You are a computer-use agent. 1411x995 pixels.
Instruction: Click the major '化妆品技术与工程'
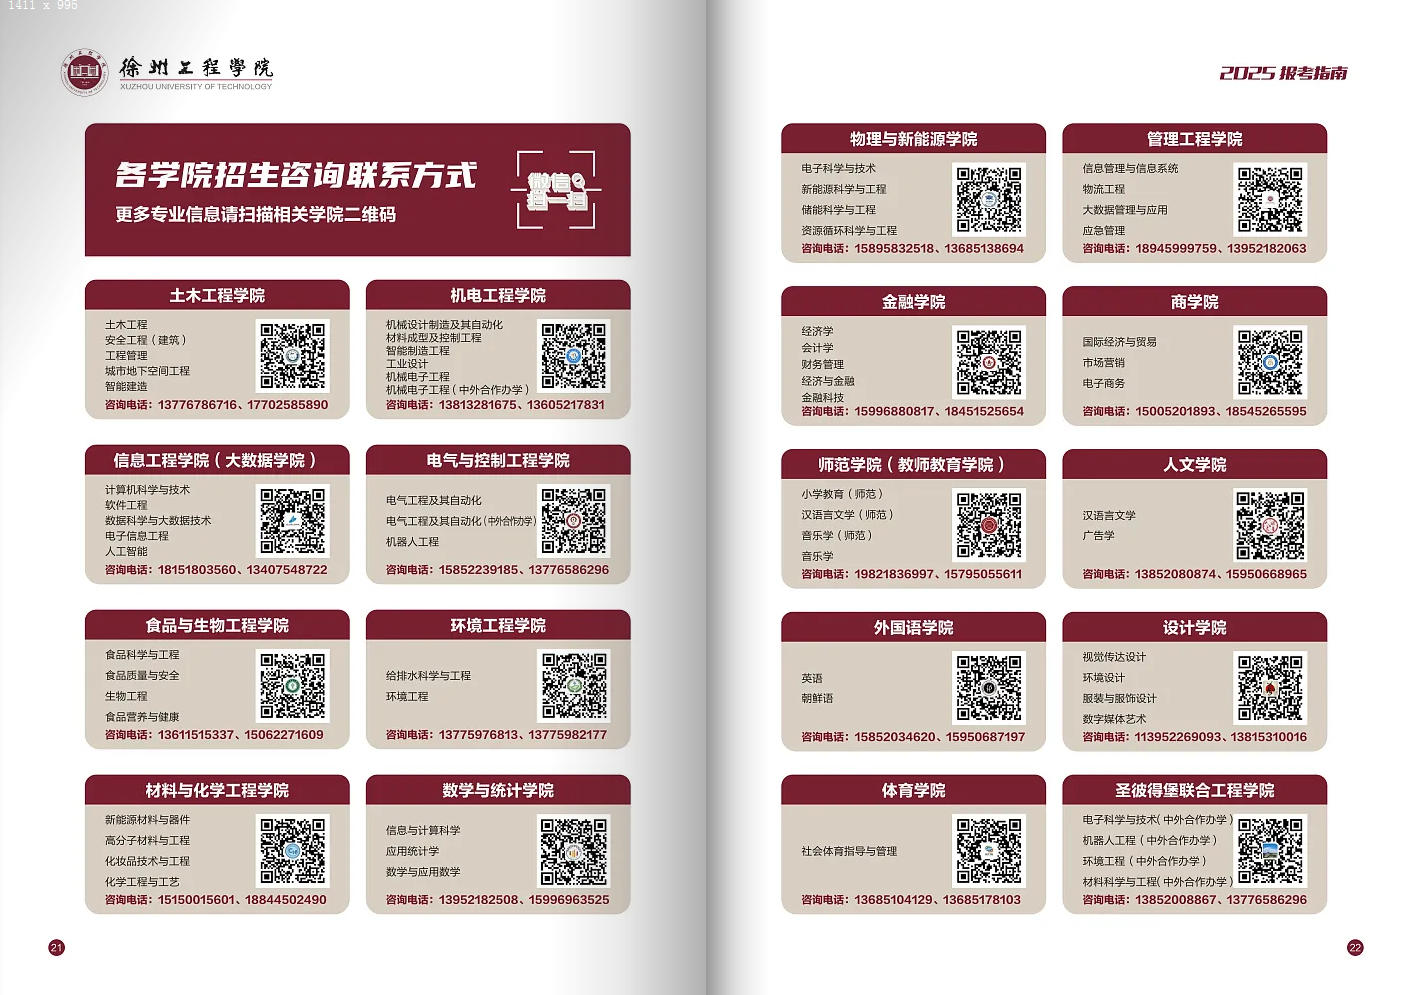[147, 861]
